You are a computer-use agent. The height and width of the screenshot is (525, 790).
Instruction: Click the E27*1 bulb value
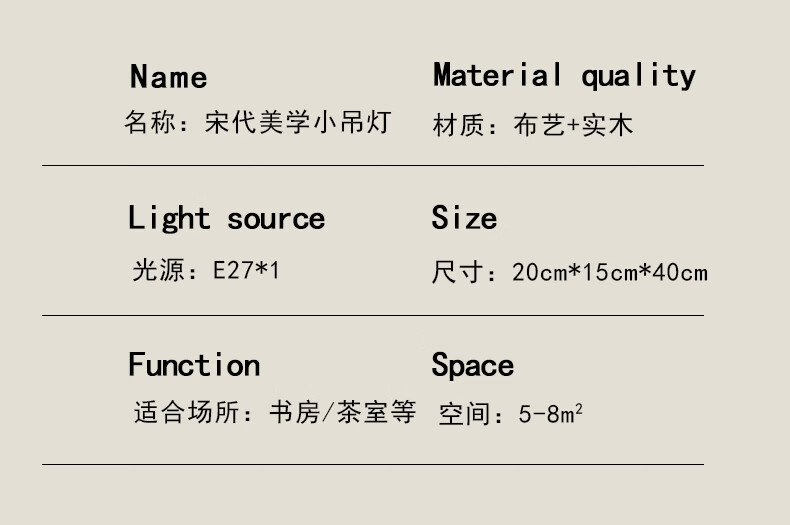[246, 271]
